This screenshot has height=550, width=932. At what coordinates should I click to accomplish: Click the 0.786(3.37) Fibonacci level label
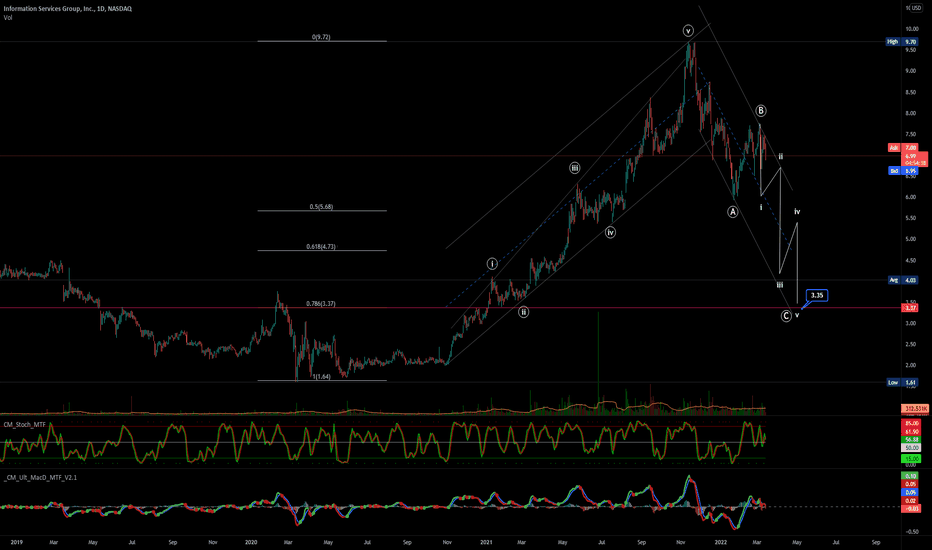[321, 303]
